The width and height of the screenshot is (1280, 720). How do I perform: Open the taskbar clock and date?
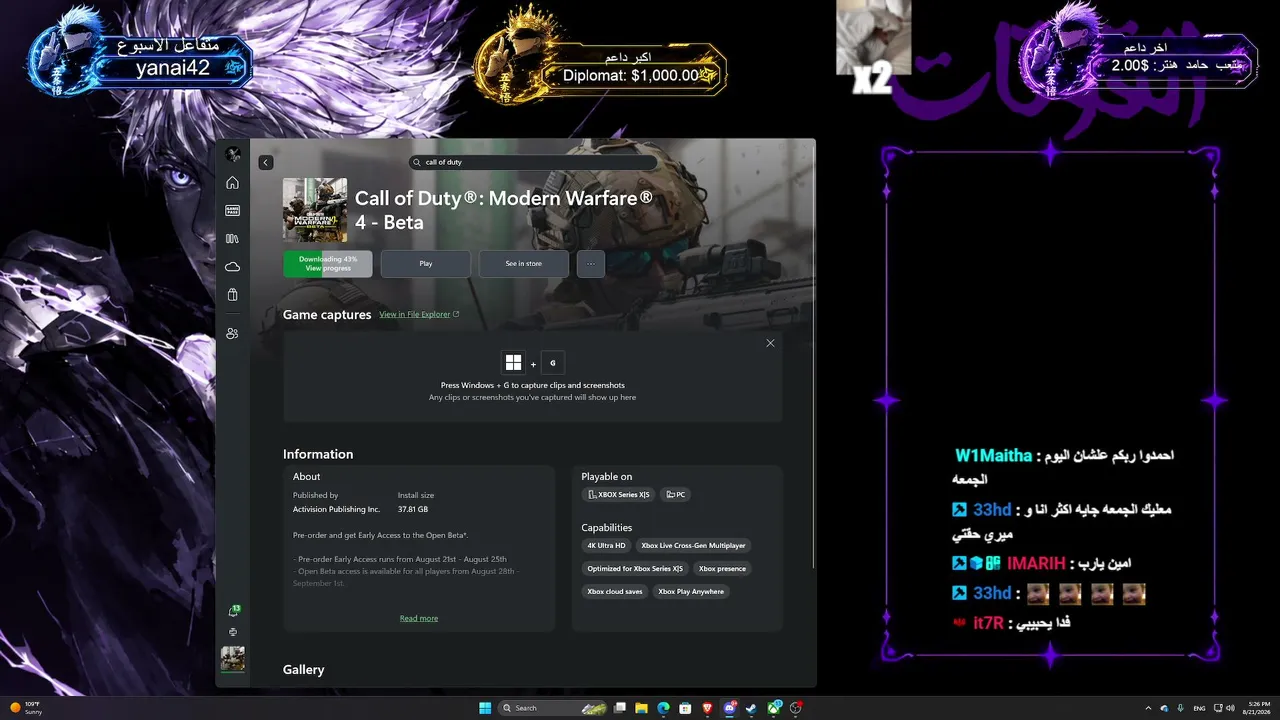(x=1259, y=708)
